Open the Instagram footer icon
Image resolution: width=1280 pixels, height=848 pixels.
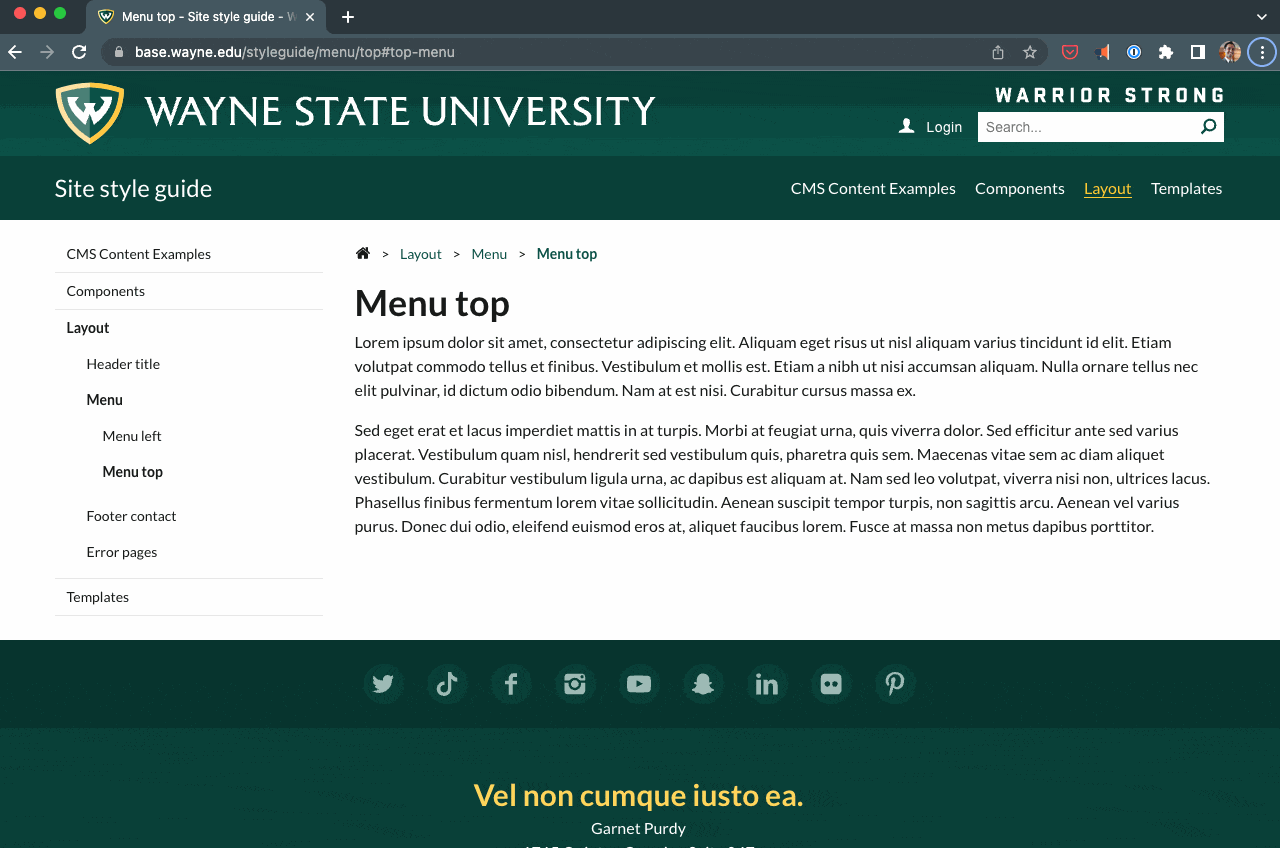pyautogui.click(x=575, y=684)
